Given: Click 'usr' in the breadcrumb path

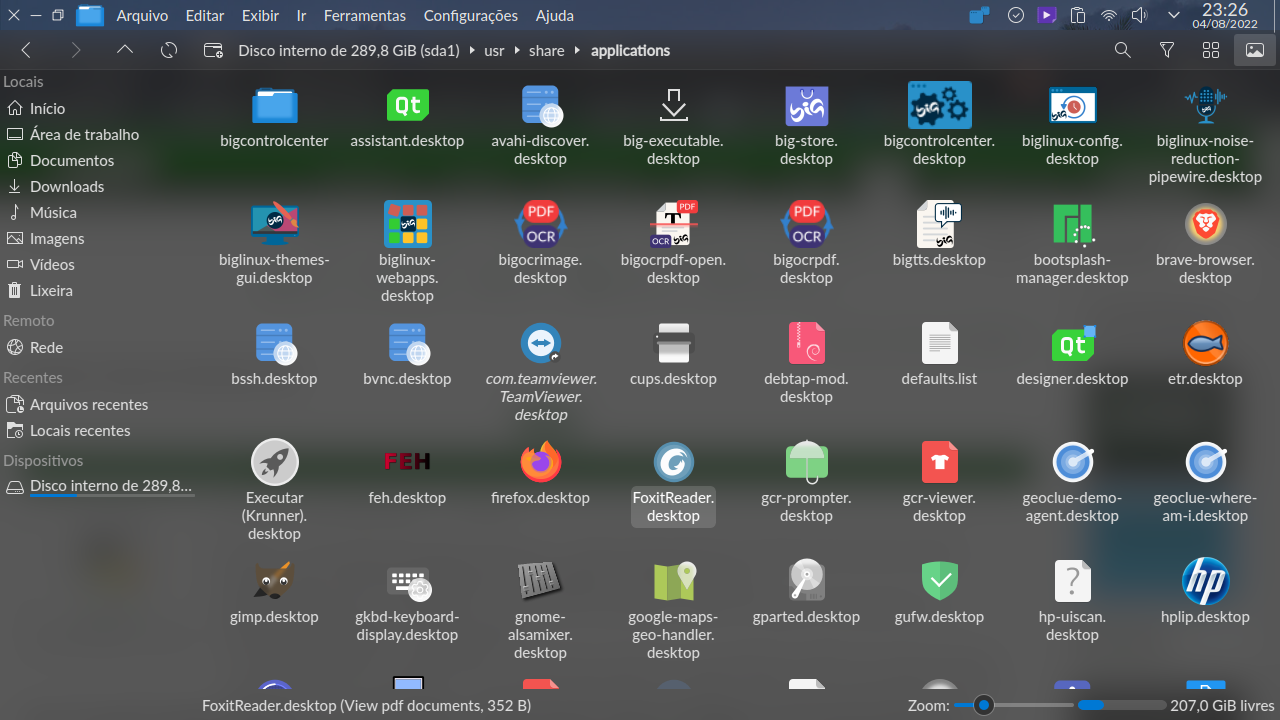Looking at the screenshot, I should point(494,50).
